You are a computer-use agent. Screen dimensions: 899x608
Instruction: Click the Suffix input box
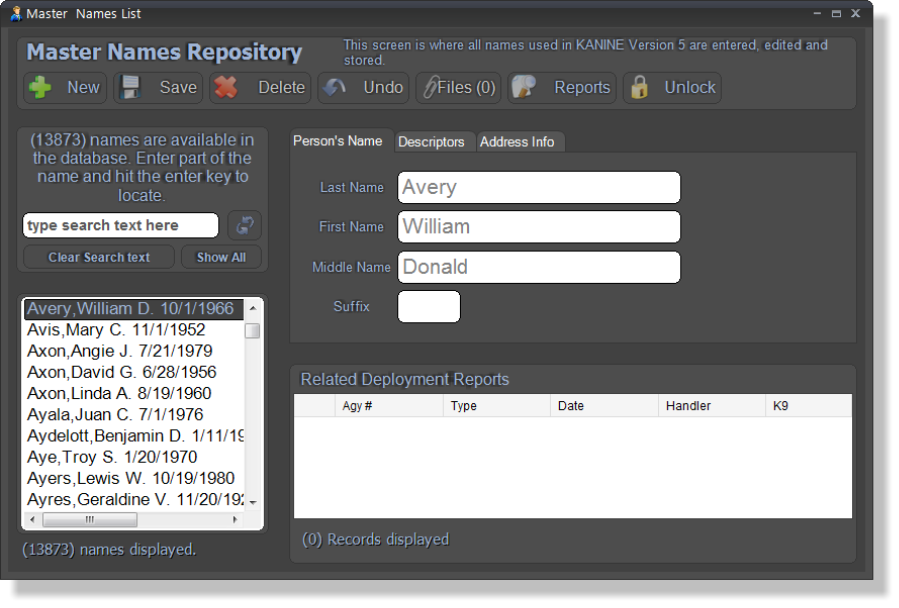pos(429,306)
